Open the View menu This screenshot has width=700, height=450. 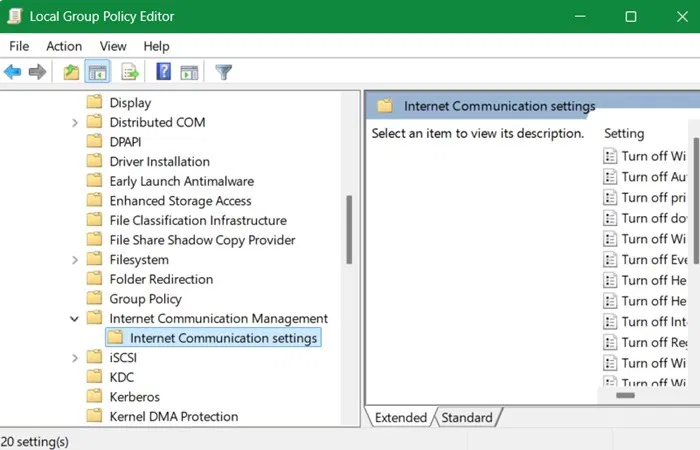tap(113, 46)
